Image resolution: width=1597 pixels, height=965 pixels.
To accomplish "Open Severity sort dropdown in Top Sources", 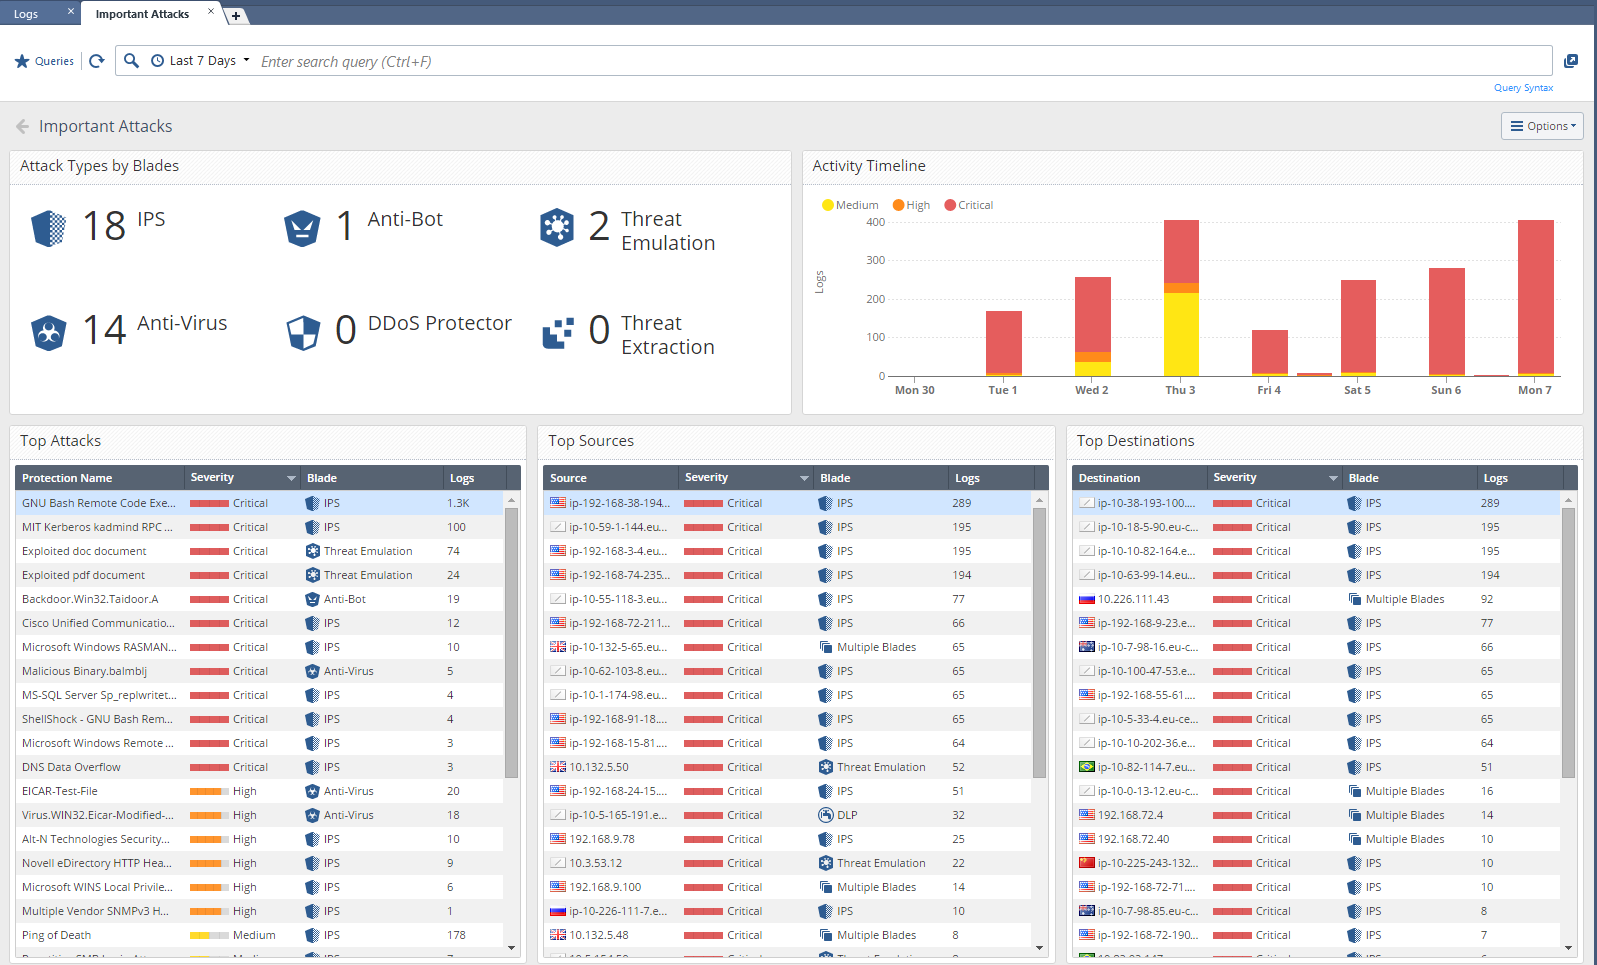I will click(805, 478).
